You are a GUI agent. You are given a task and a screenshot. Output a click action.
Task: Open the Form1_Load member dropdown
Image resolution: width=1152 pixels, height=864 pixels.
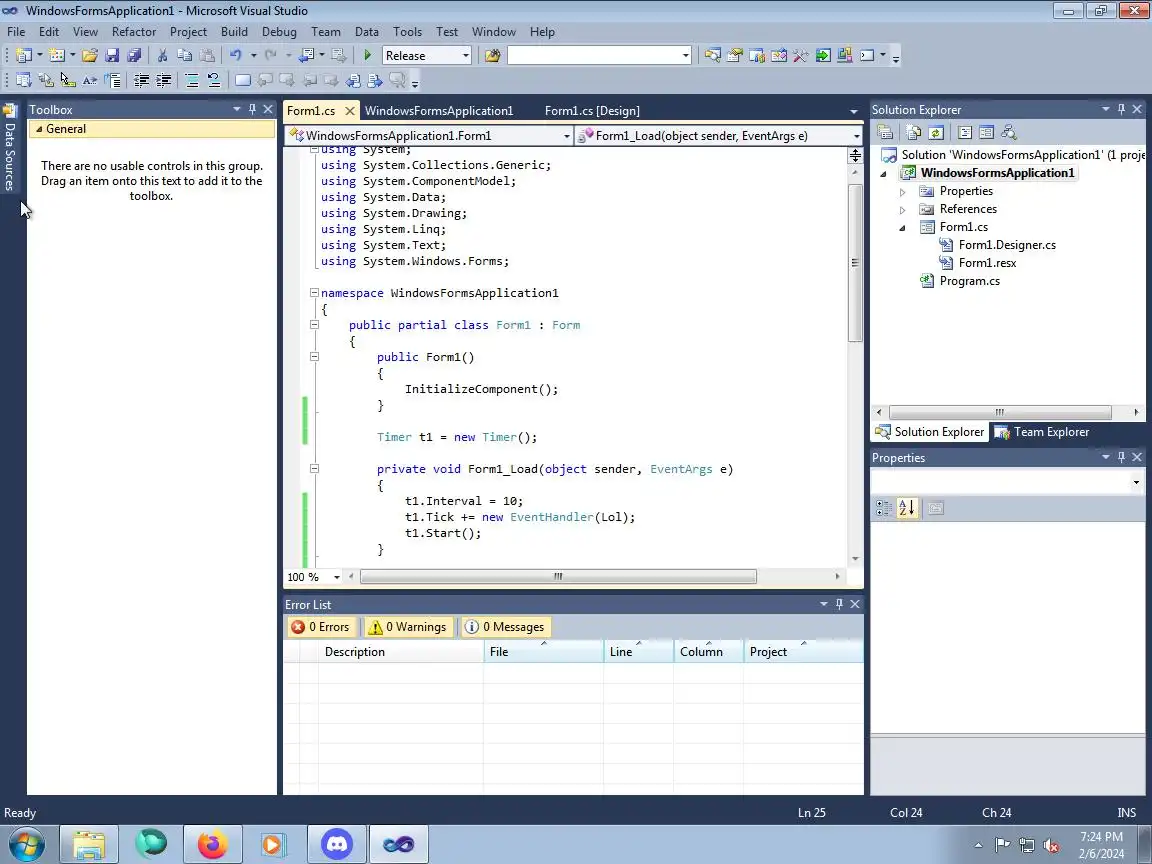(x=856, y=136)
